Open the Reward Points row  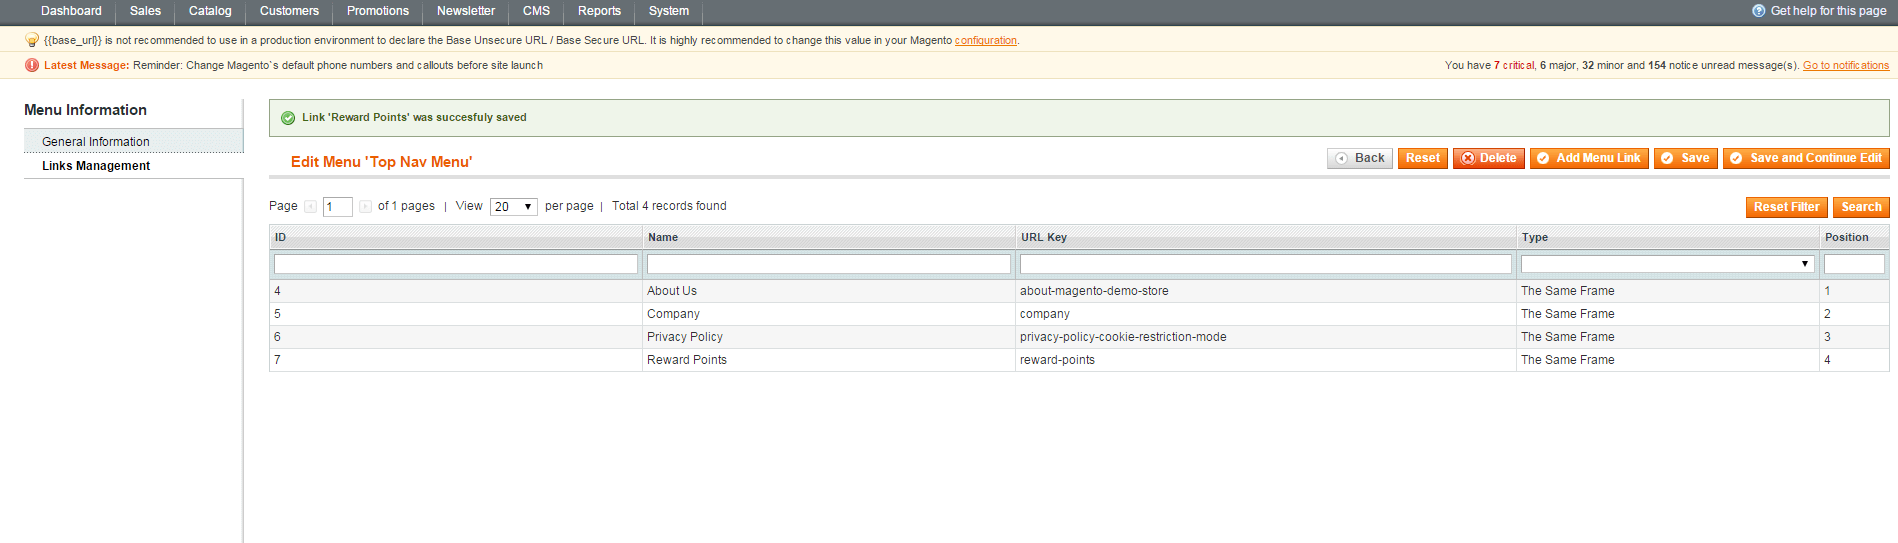687,360
